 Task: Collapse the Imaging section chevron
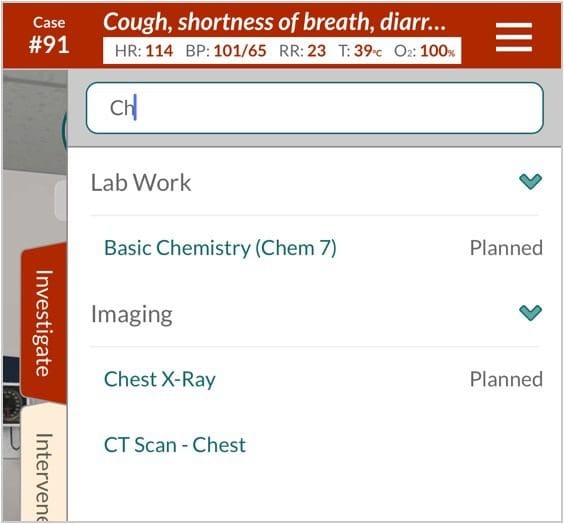(530, 313)
